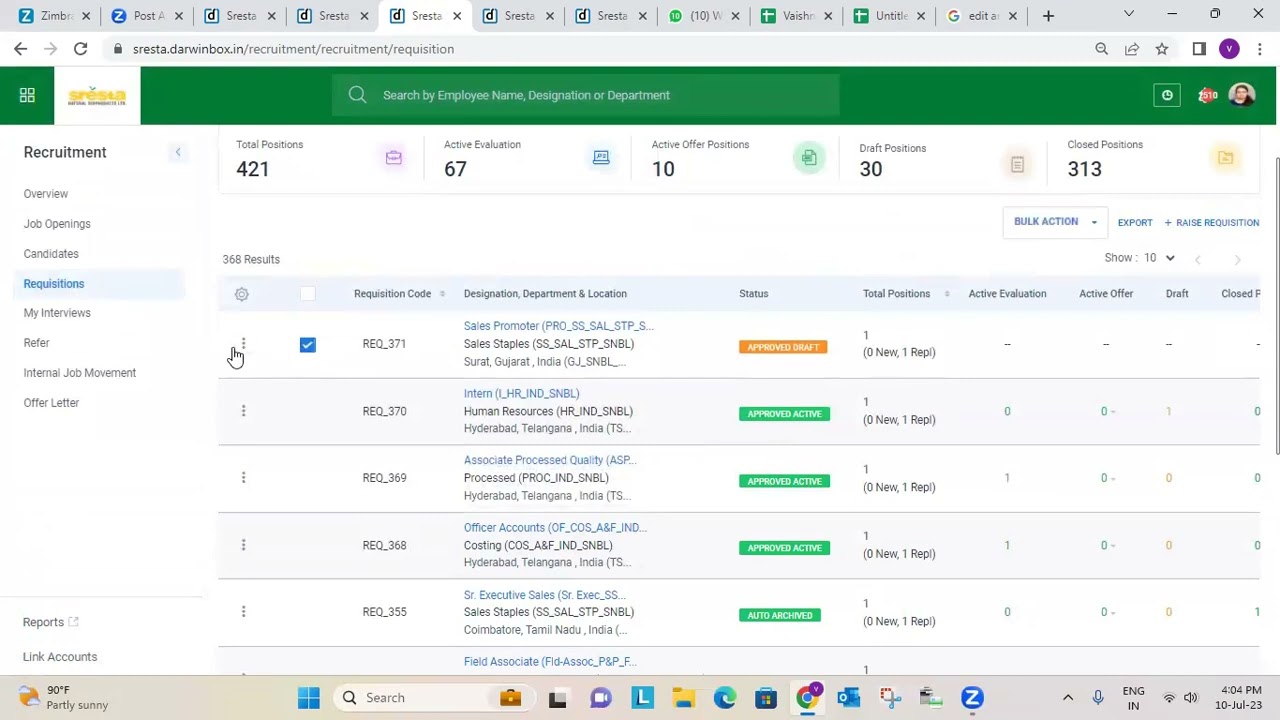Open a new browser tab
The image size is (1280, 720).
[x=1048, y=16]
